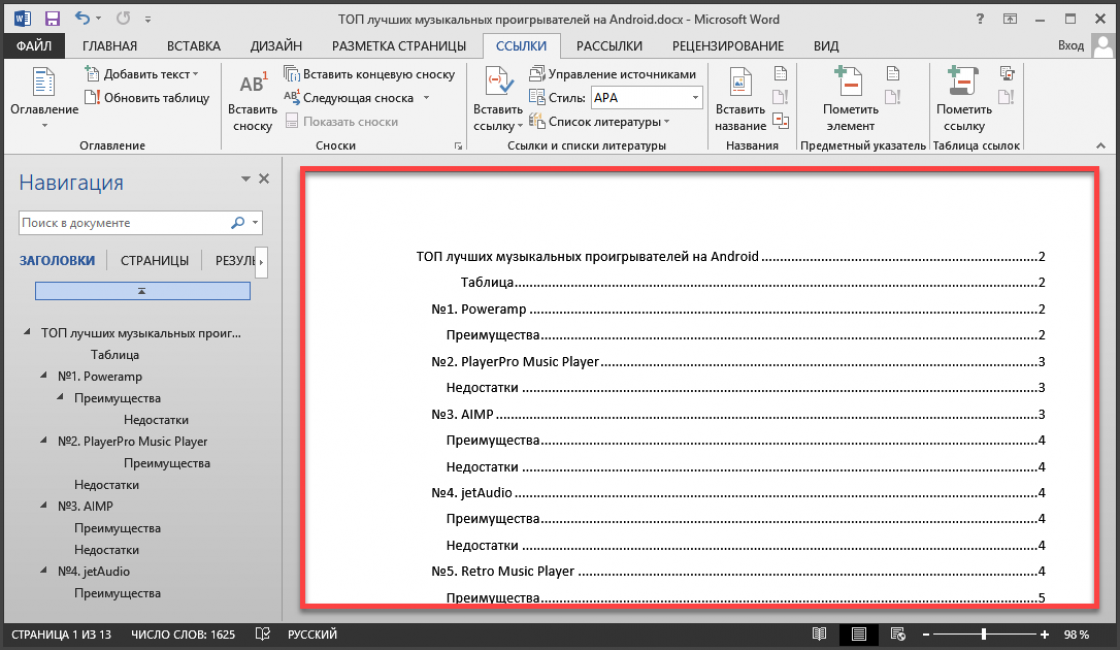This screenshot has width=1120, height=650.
Task: Click ЧИСЛО СЛОВ: 1625 in status bar
Action: pos(183,634)
